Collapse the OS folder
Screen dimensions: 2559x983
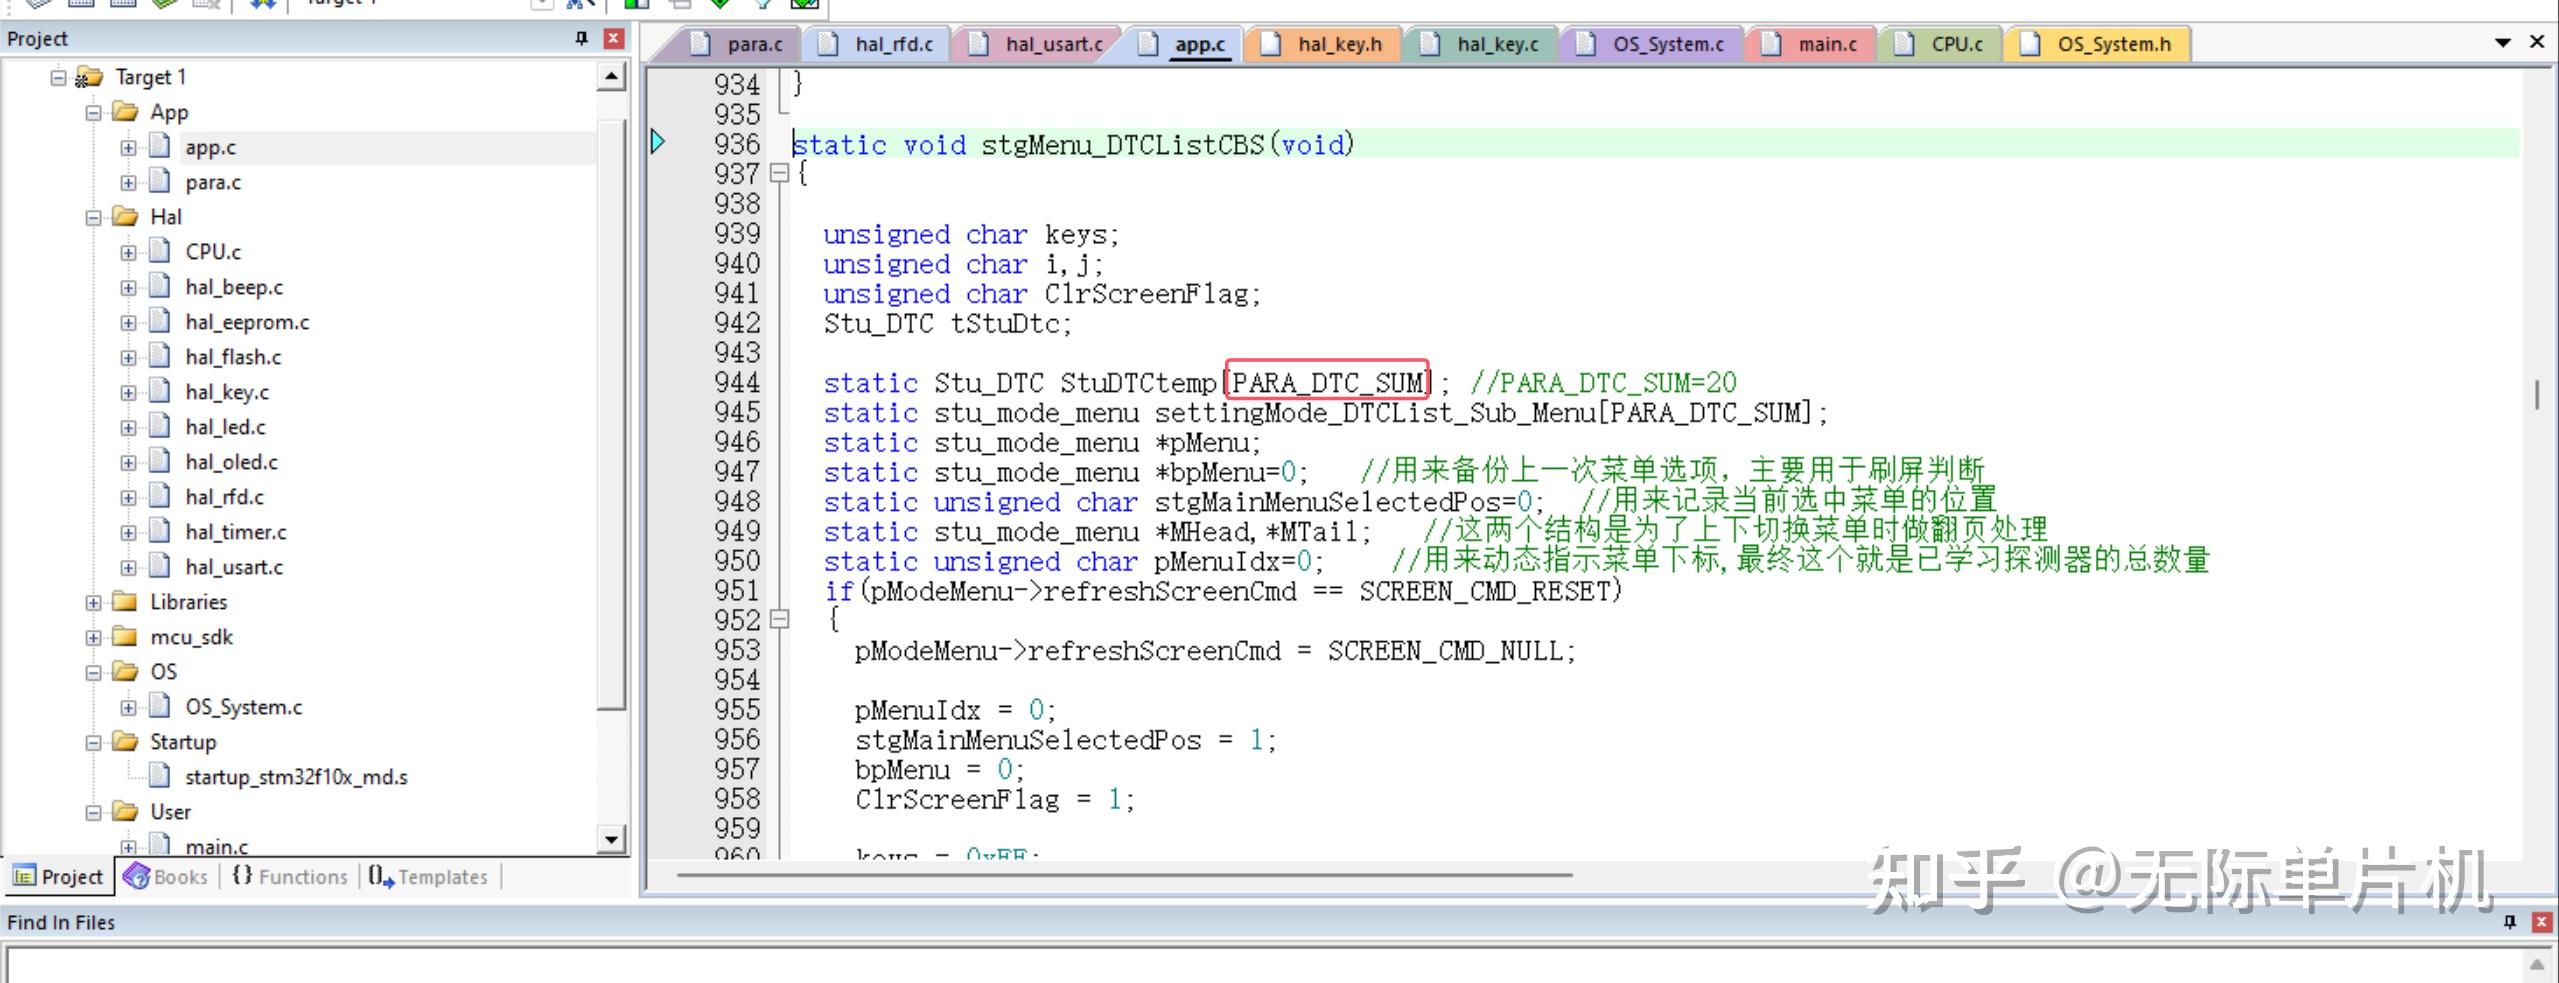(x=93, y=672)
